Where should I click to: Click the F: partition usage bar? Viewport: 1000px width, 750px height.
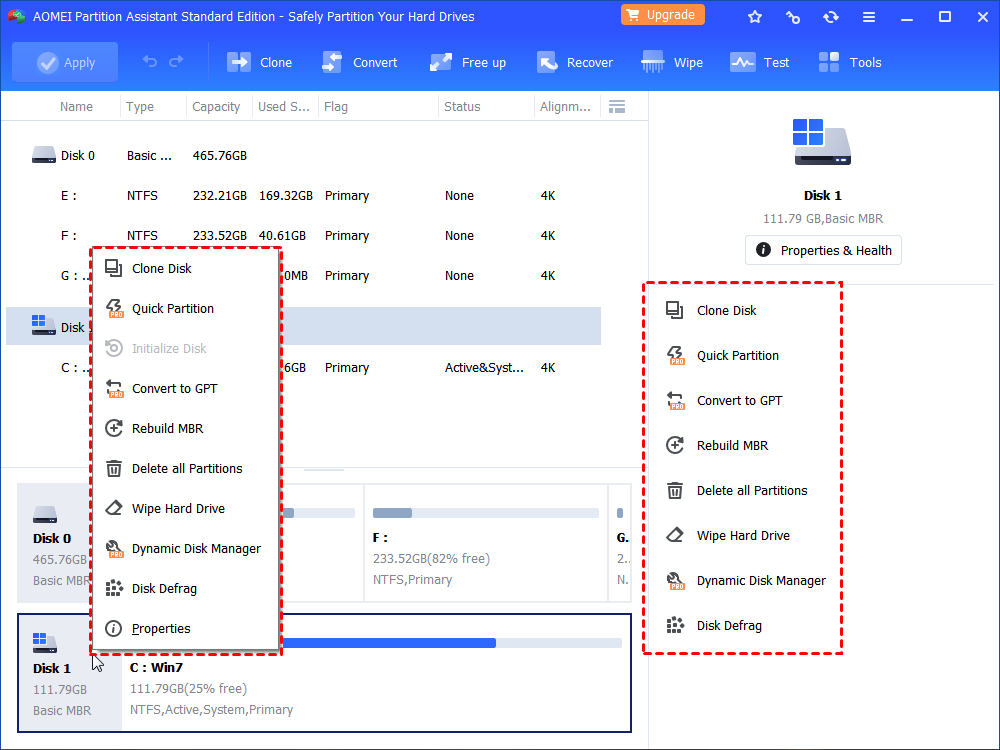[x=485, y=513]
